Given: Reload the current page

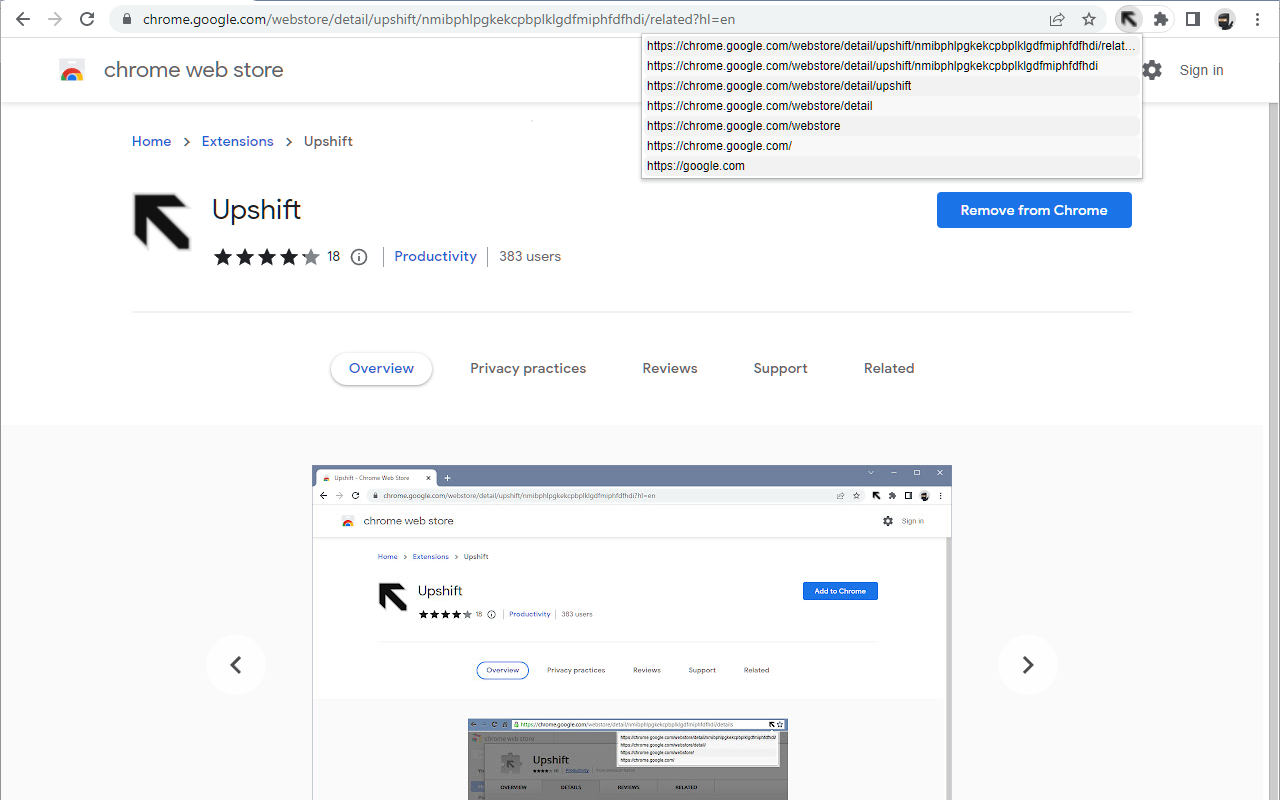Looking at the screenshot, I should tap(87, 18).
